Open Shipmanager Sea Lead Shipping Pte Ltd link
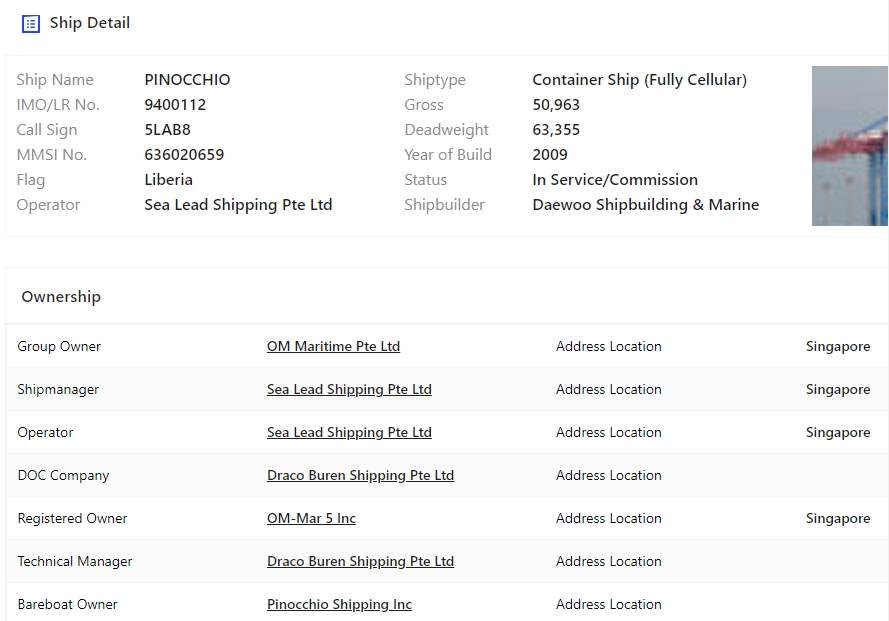 [349, 389]
